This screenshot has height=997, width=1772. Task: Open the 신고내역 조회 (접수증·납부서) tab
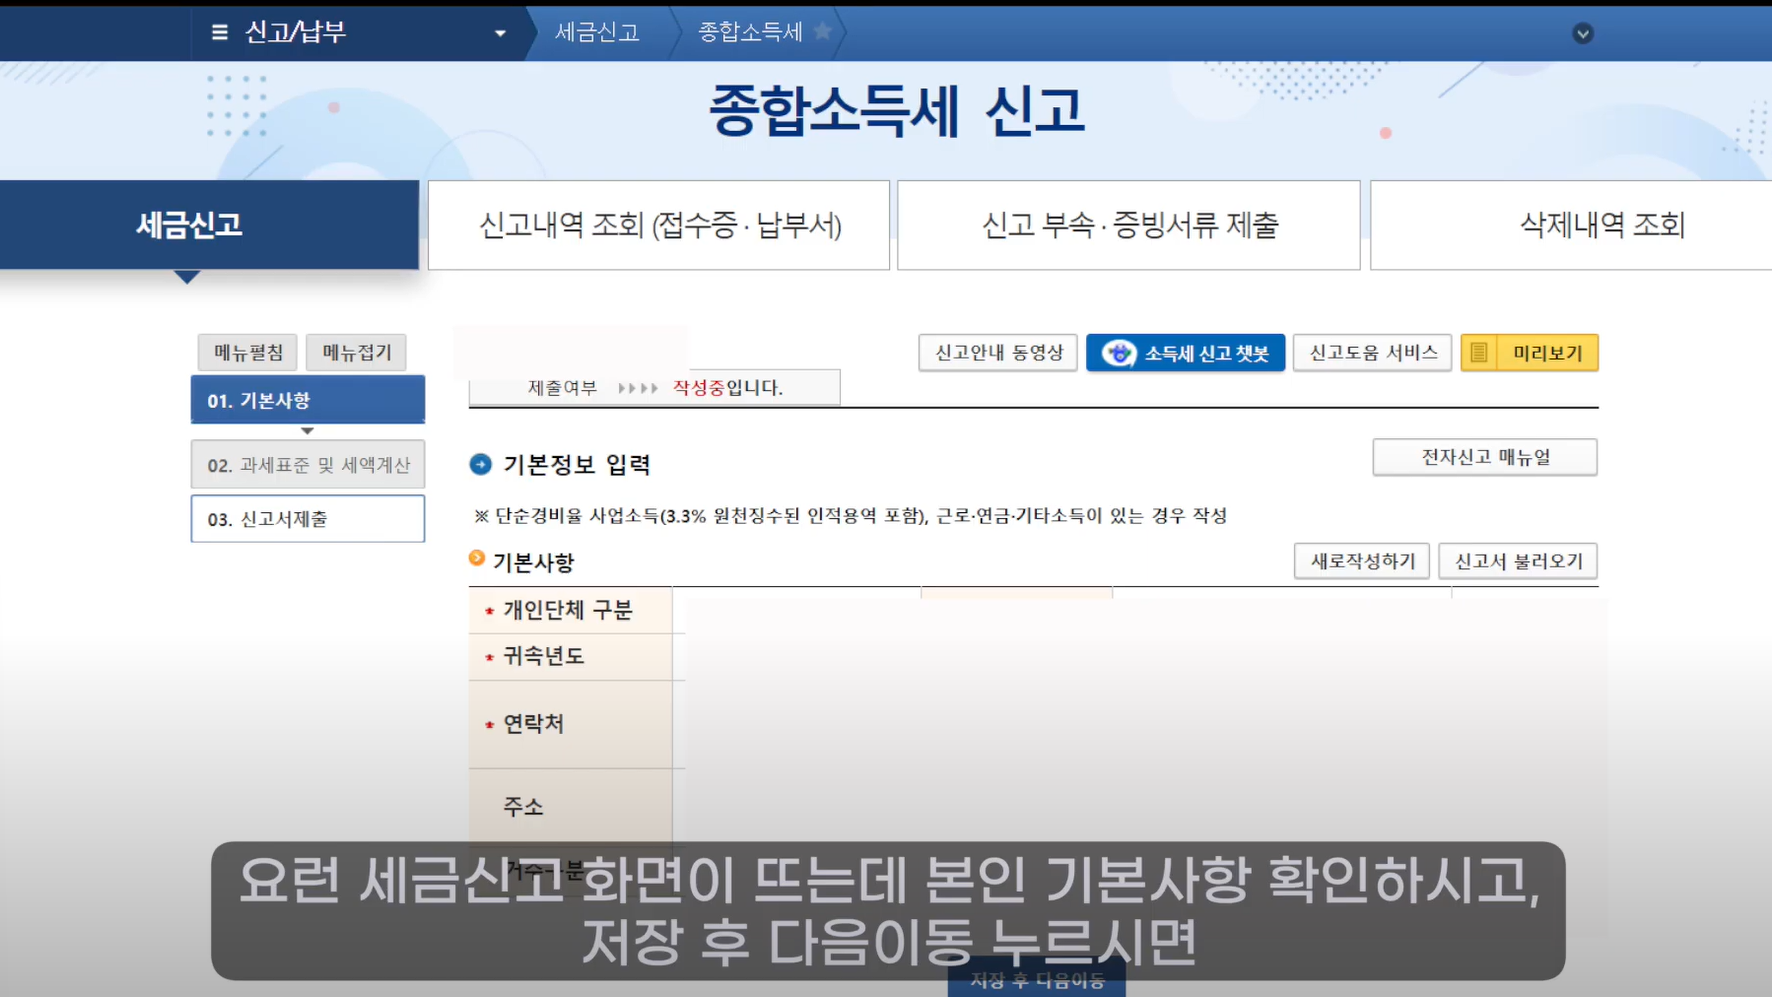(x=659, y=225)
